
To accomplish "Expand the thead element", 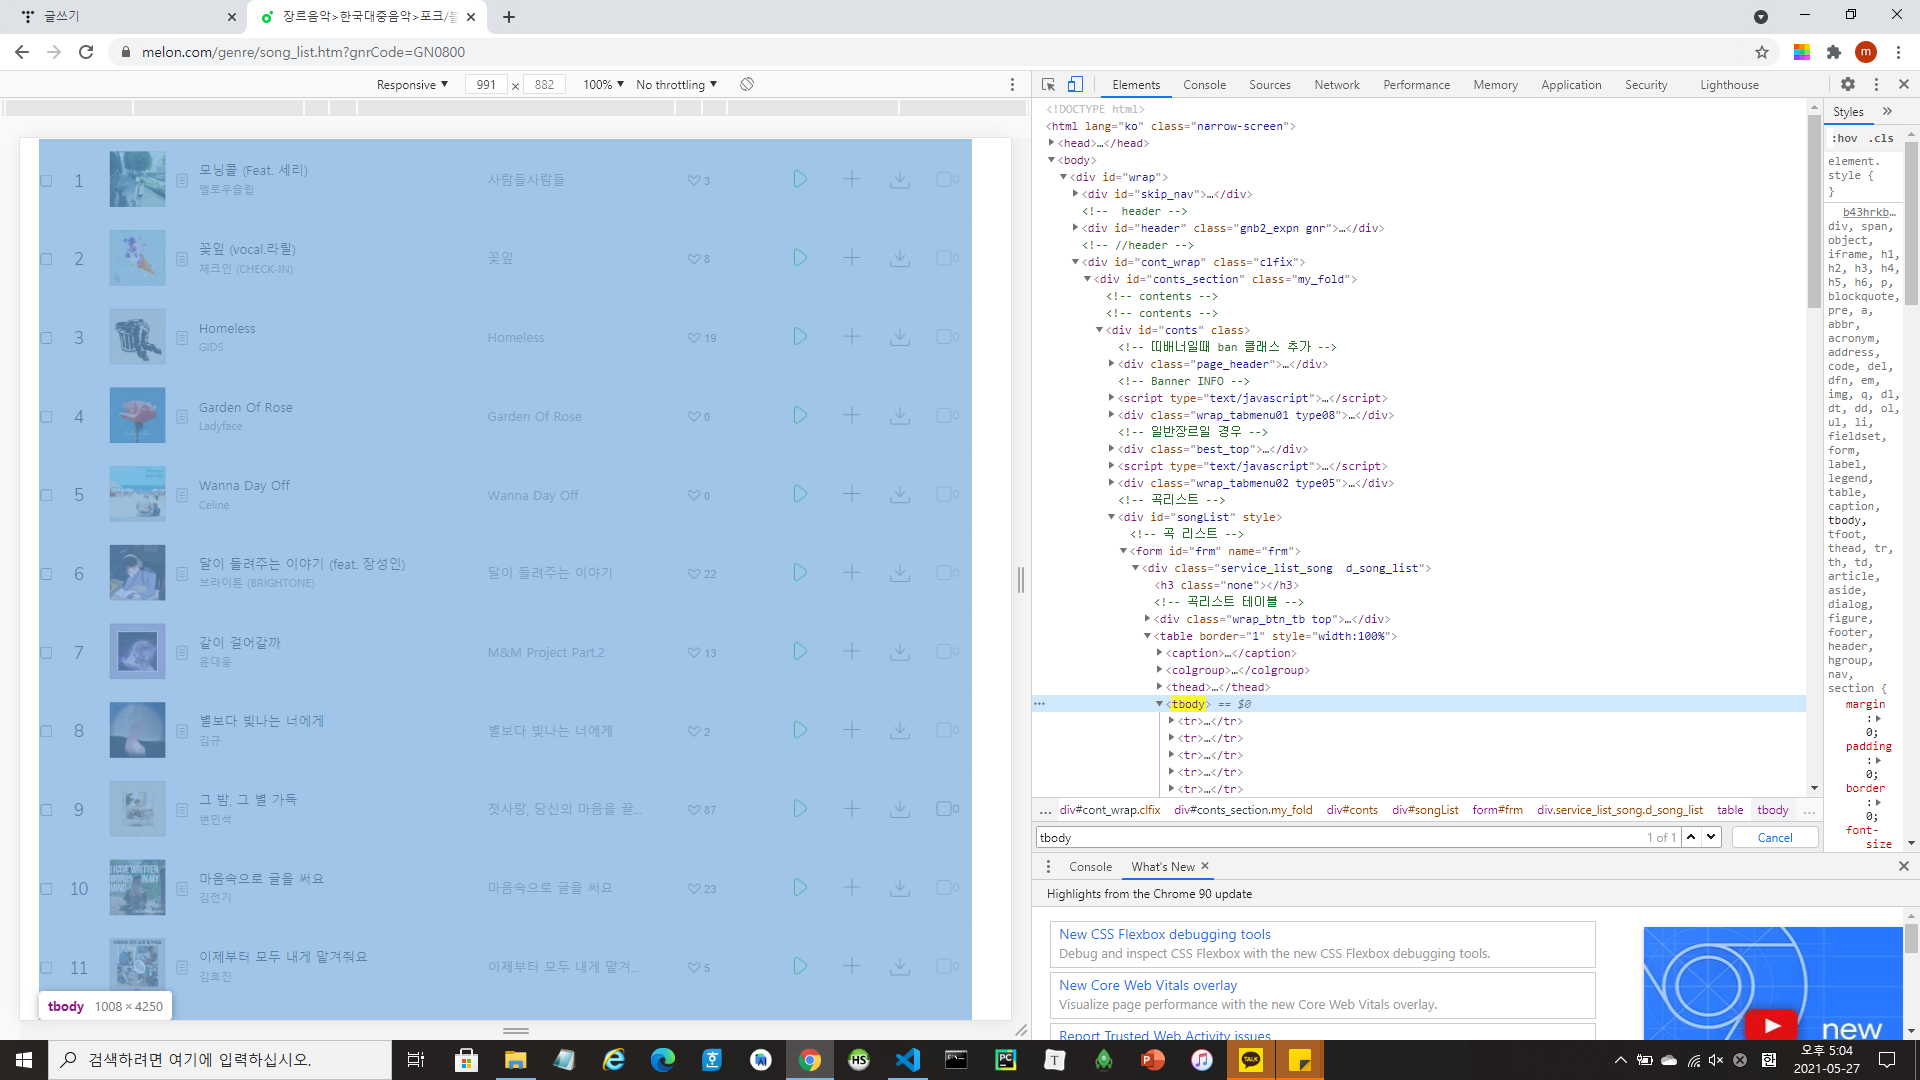I will [x=1160, y=687].
